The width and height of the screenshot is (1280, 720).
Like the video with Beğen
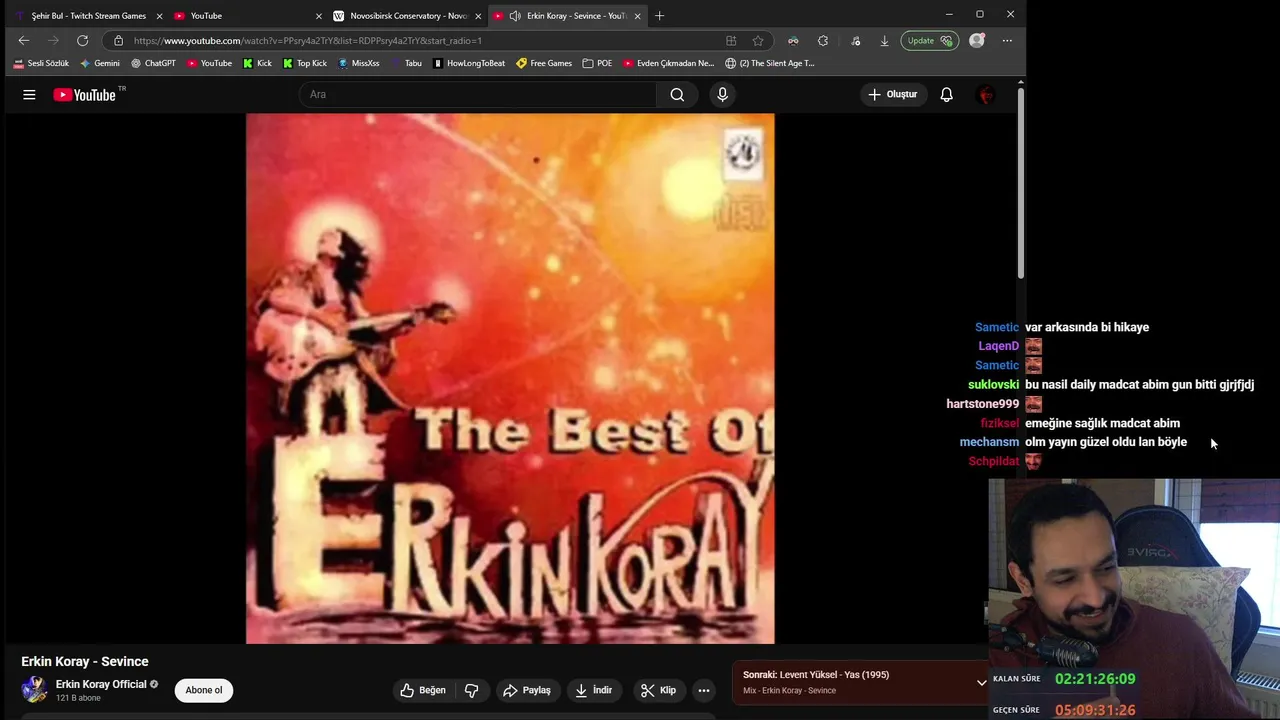click(423, 690)
